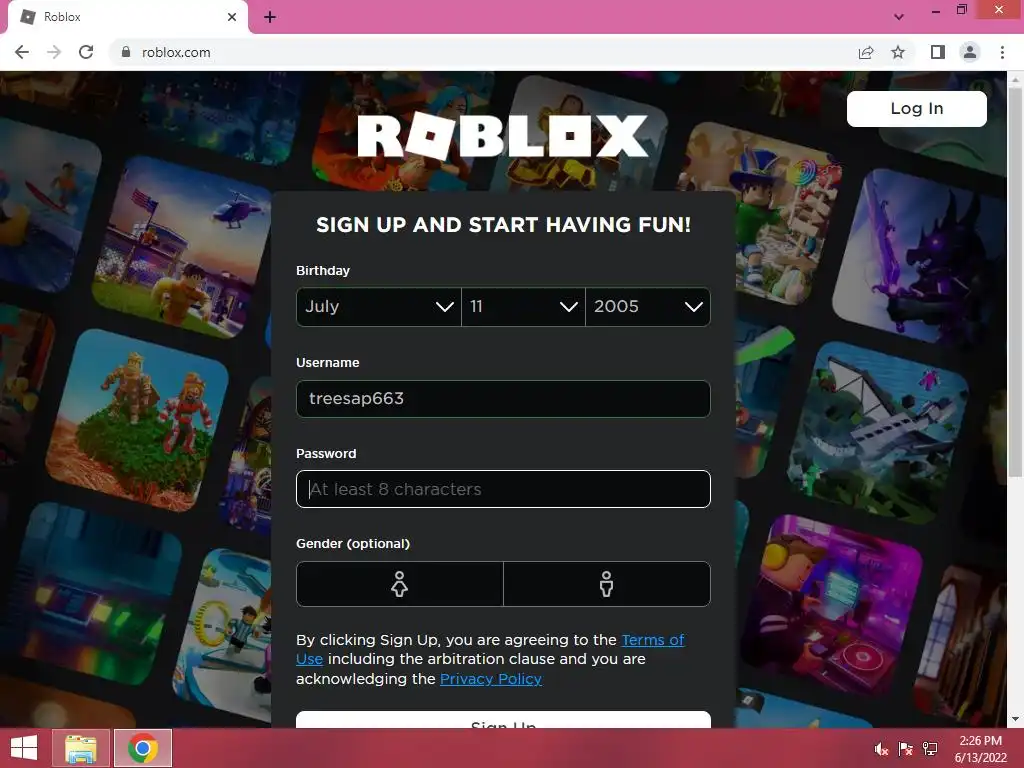Click the ship game thumbnail
1024x768 pixels.
tap(878, 431)
